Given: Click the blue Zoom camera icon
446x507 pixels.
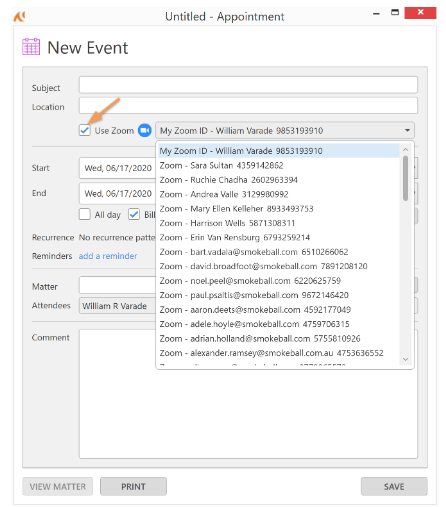Looking at the screenshot, I should coord(145,130).
